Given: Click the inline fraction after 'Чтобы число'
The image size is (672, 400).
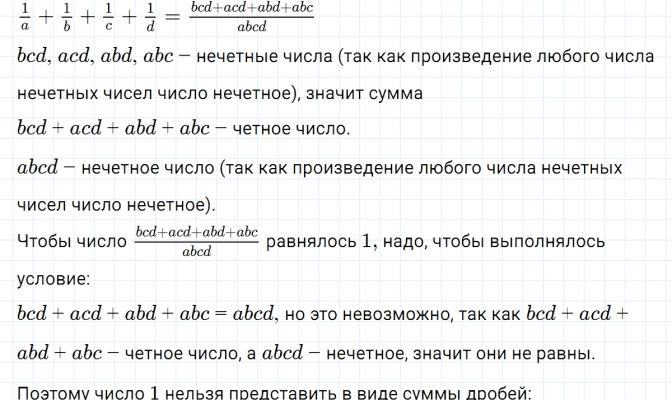Looking at the screenshot, I should (x=196, y=242).
